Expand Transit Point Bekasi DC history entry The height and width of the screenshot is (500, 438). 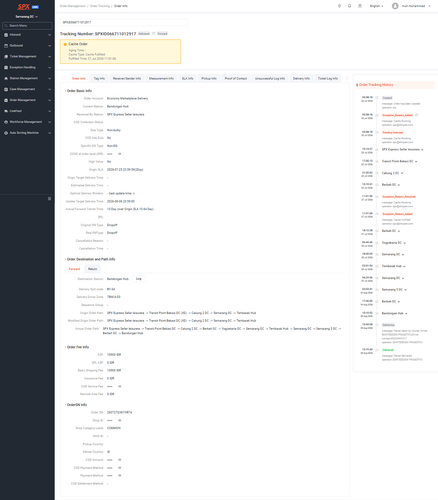point(416,161)
